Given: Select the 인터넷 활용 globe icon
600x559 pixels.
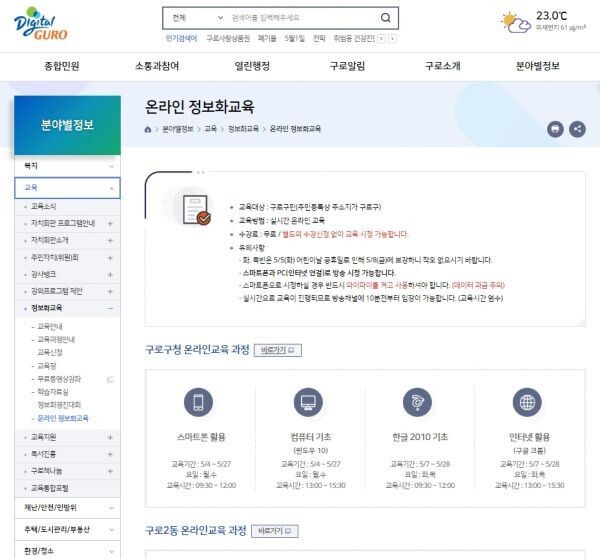Looking at the screenshot, I should (x=527, y=403).
